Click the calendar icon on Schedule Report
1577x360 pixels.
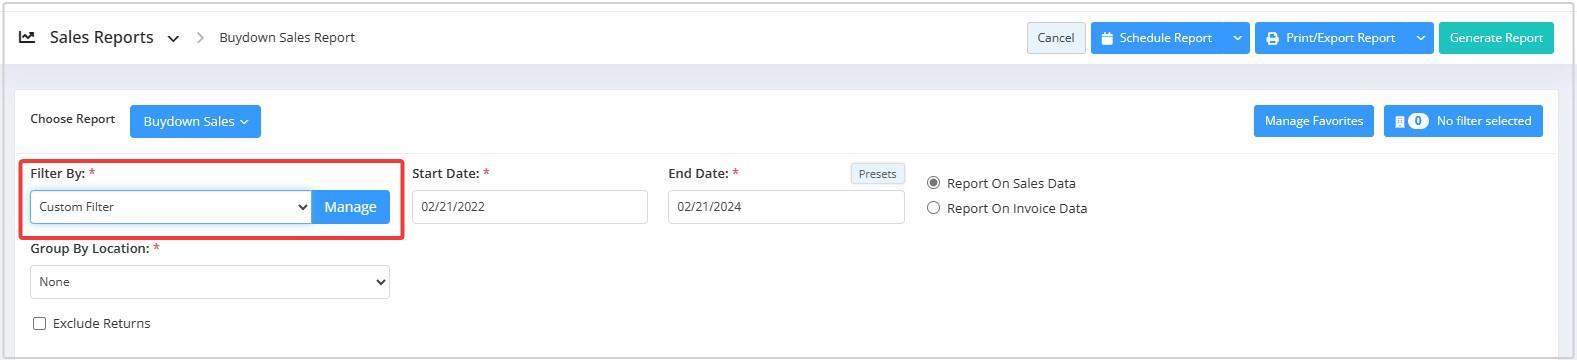point(1107,38)
